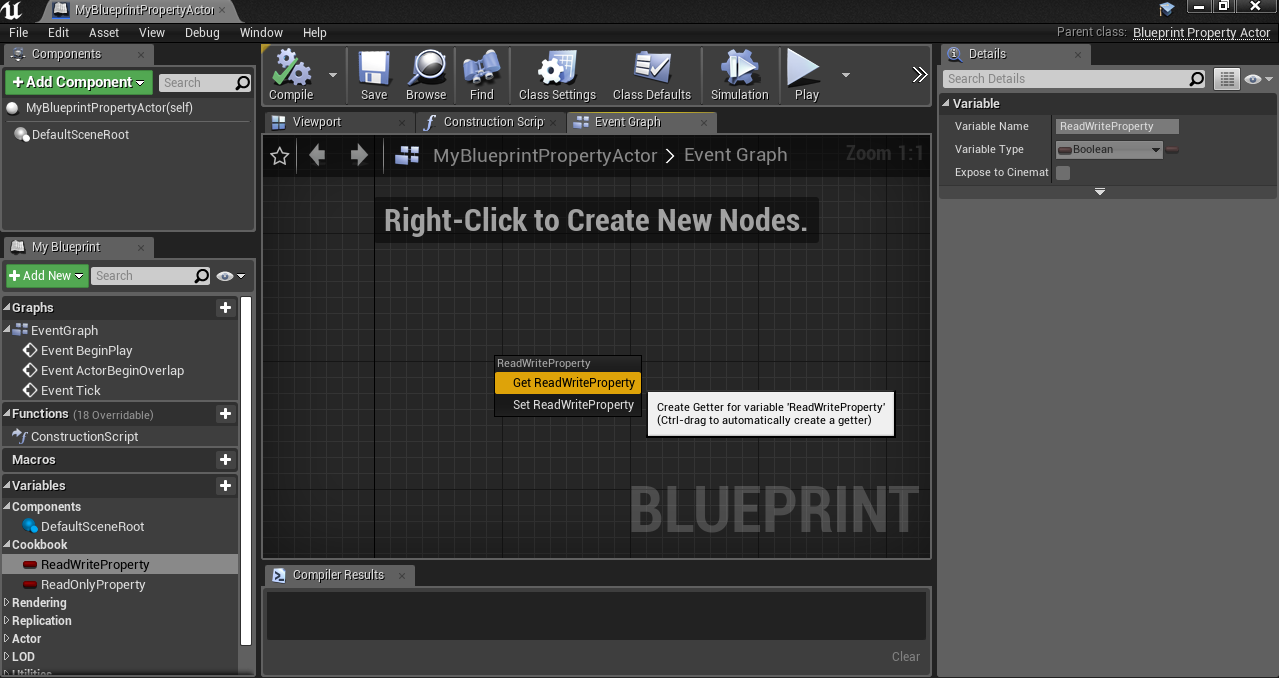Open Compile options dropdown arrow
Image resolution: width=1279 pixels, height=678 pixels.
pos(332,75)
